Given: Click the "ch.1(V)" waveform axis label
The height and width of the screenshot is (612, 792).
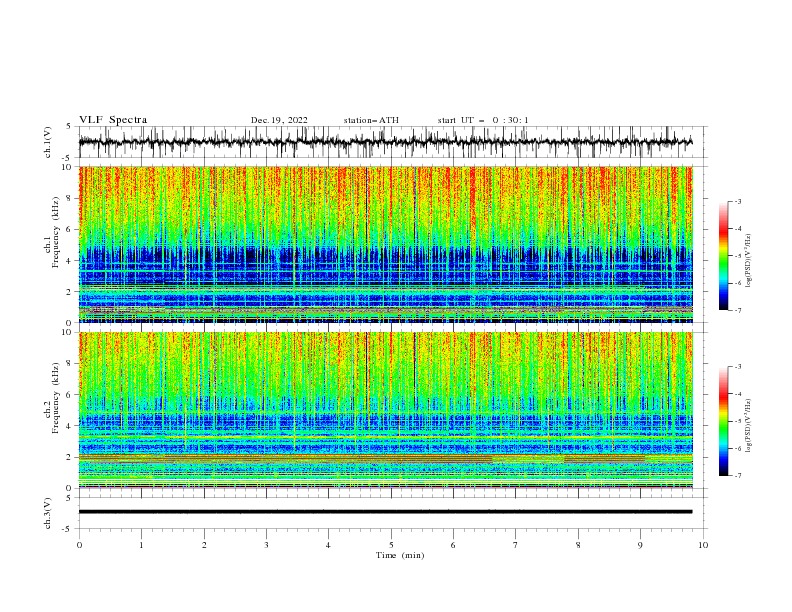Looking at the screenshot, I should [x=48, y=142].
